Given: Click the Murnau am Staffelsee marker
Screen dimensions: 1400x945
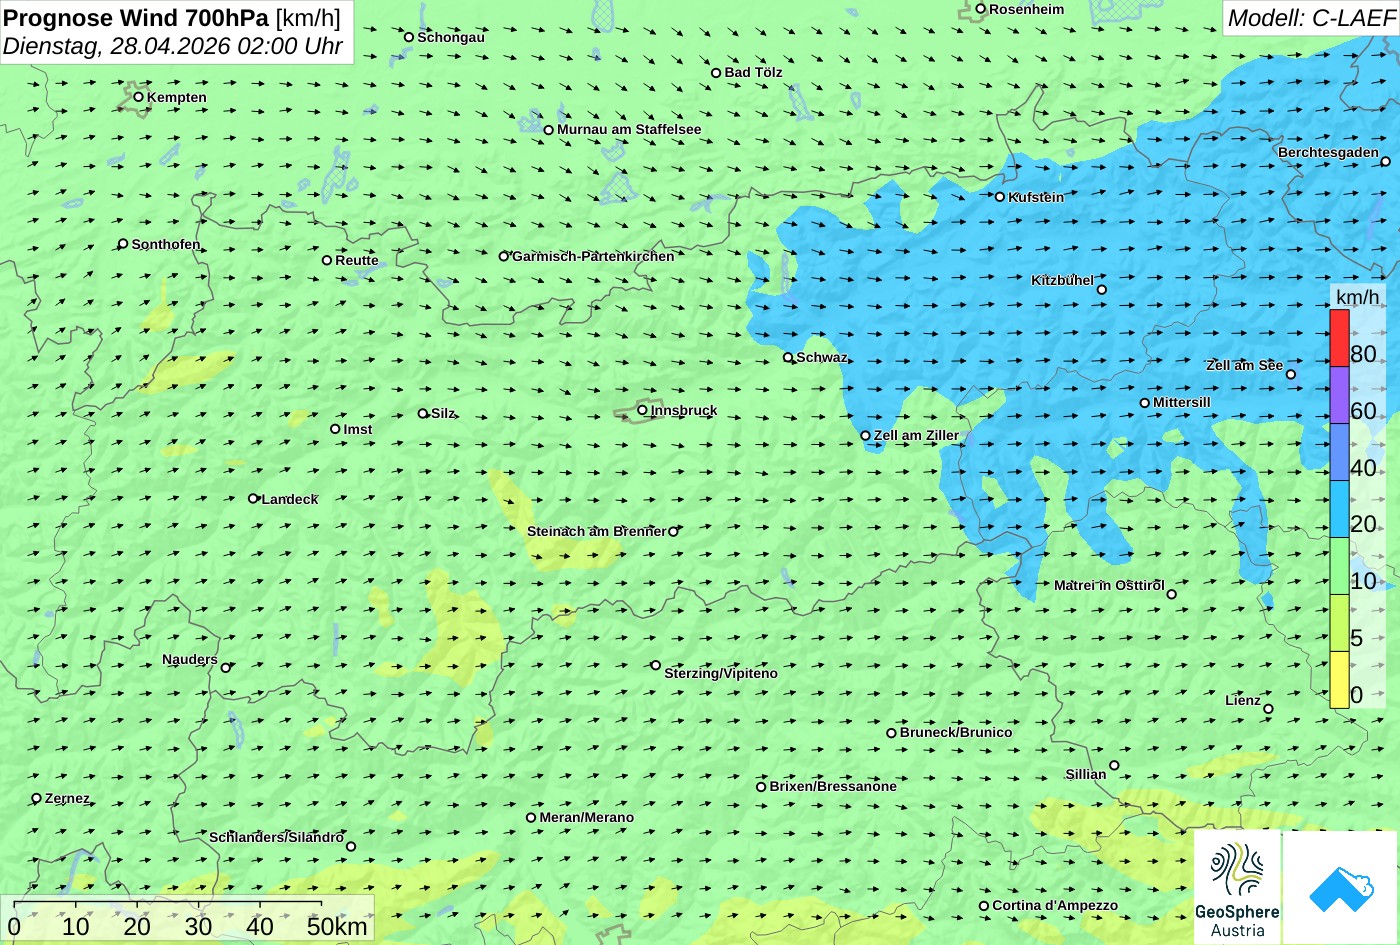Looking at the screenshot, I should pyautogui.click(x=548, y=130).
